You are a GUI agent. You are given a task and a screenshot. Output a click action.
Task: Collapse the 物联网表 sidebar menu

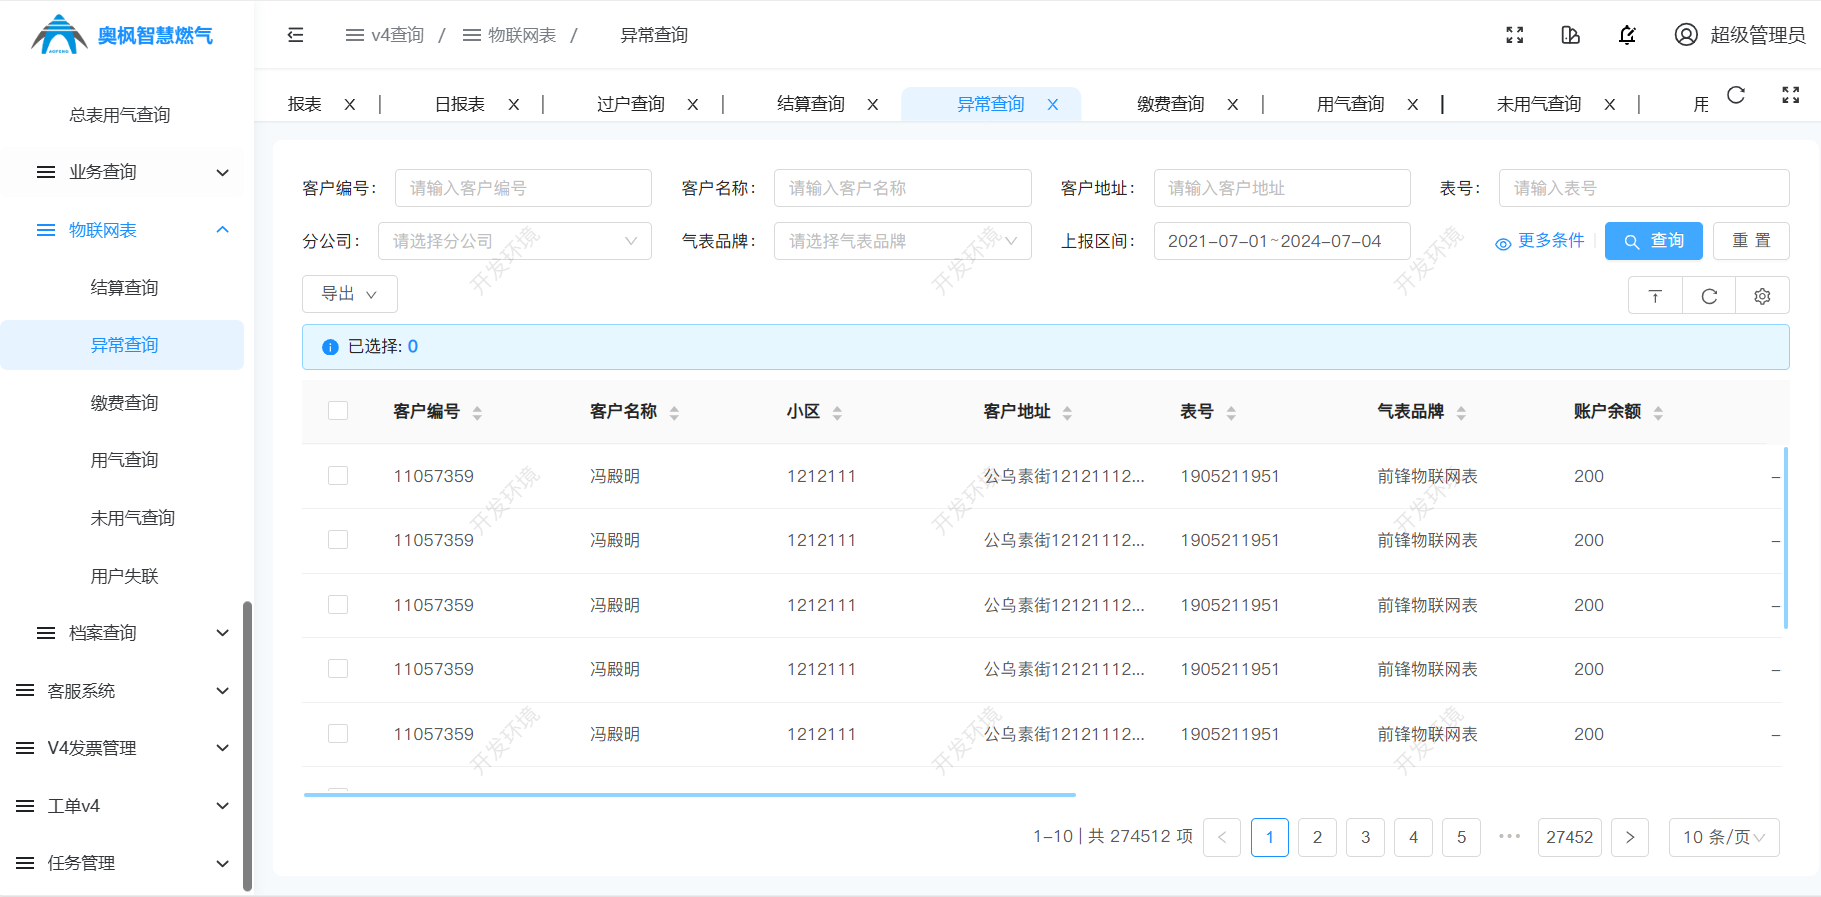pyautogui.click(x=122, y=230)
